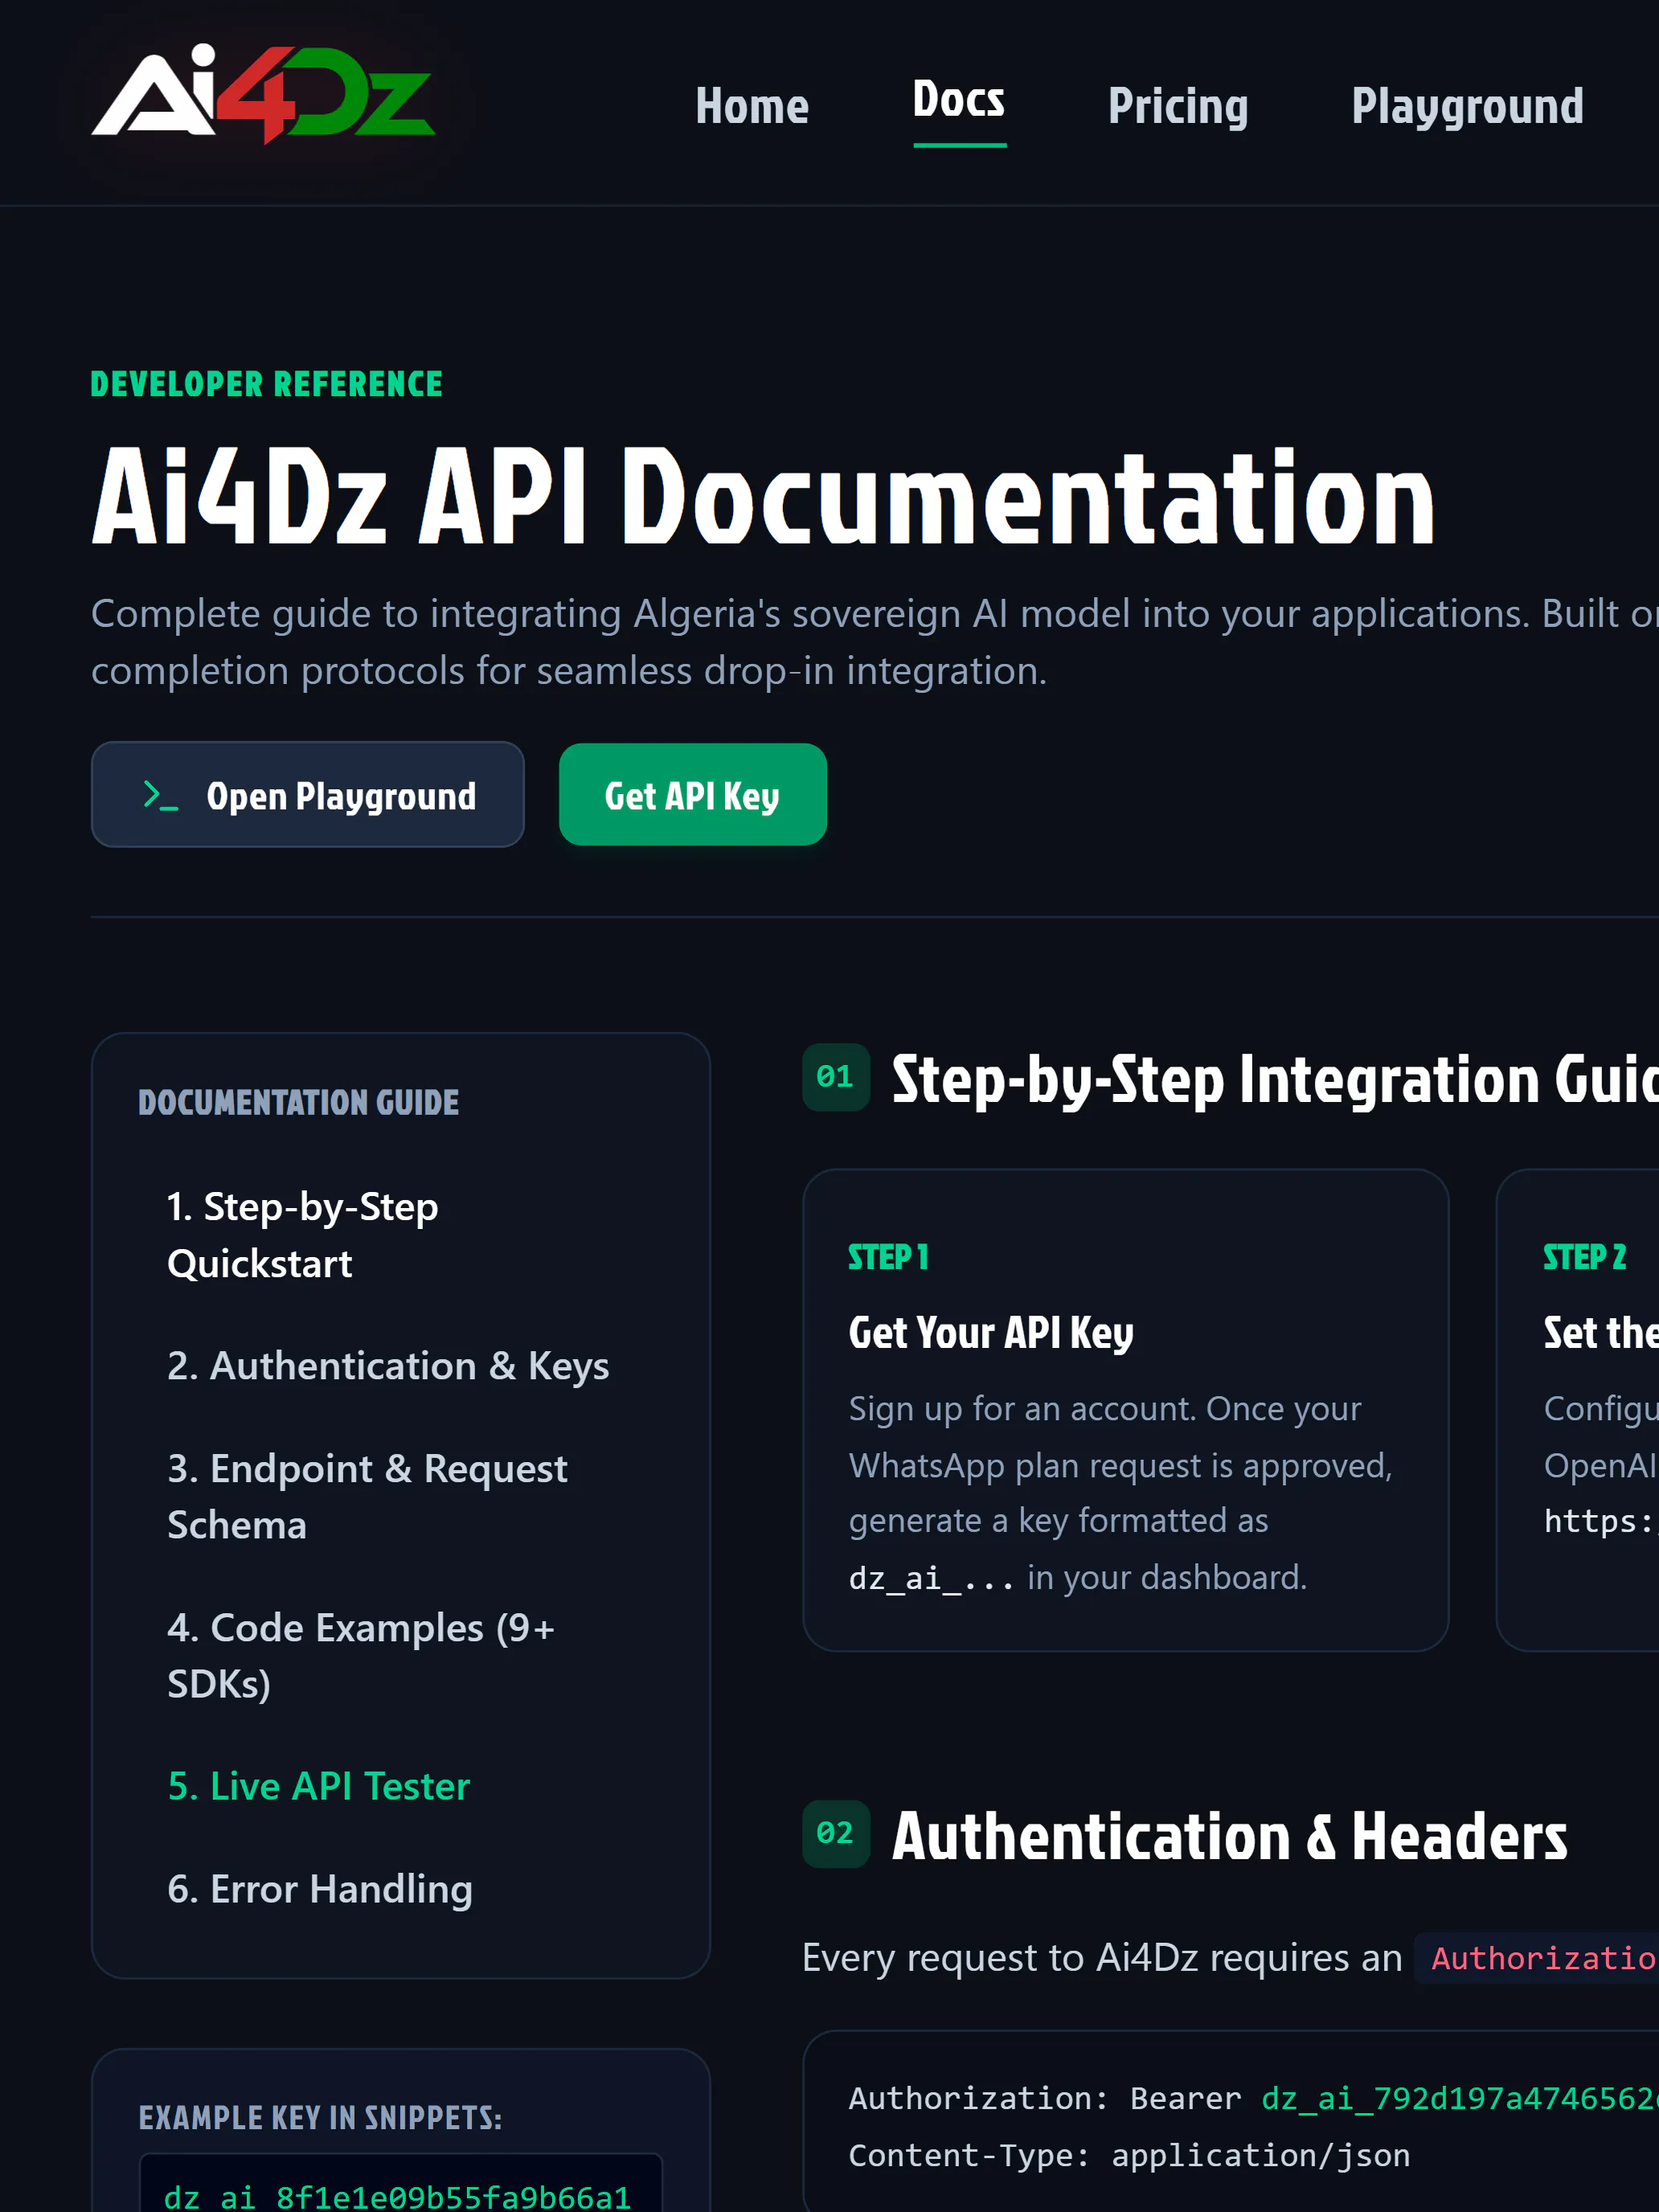This screenshot has width=1659, height=2212.
Task: Open Authentication & Keys guide link
Action: click(388, 1366)
